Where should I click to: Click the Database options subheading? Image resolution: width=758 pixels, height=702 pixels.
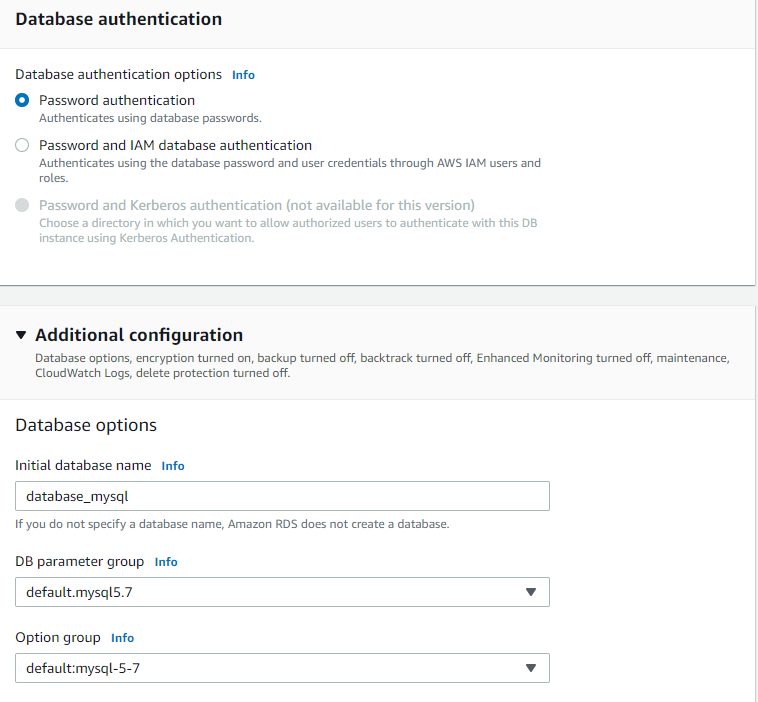click(86, 425)
